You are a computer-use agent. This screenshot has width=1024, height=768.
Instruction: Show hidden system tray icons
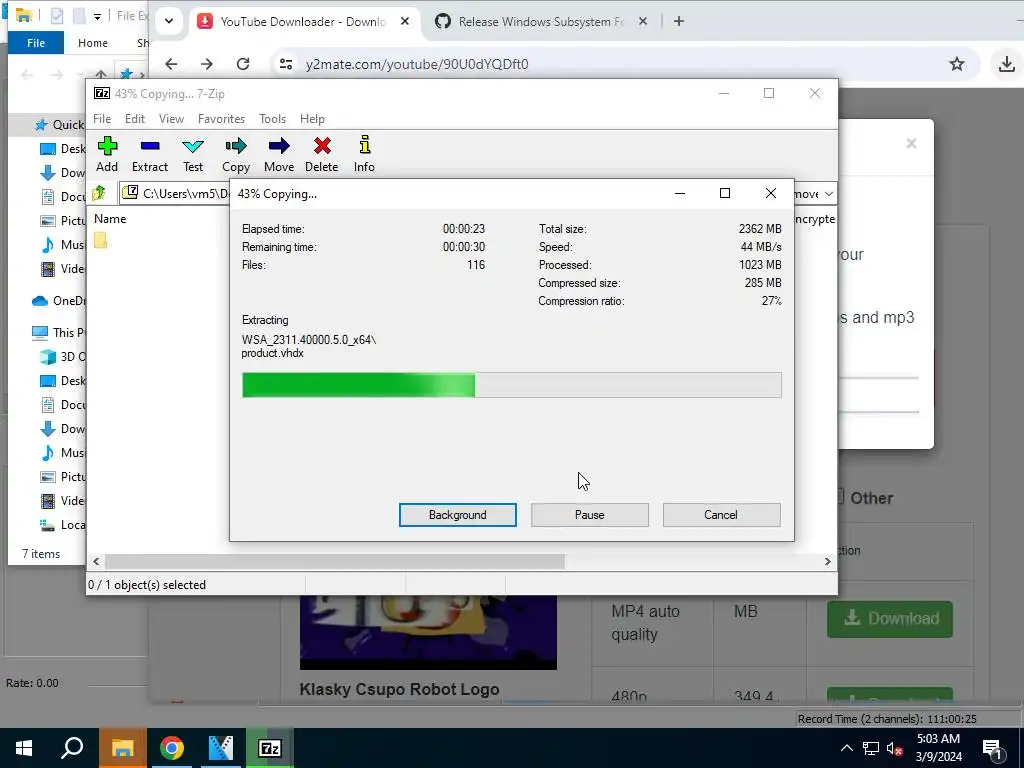[x=846, y=748]
